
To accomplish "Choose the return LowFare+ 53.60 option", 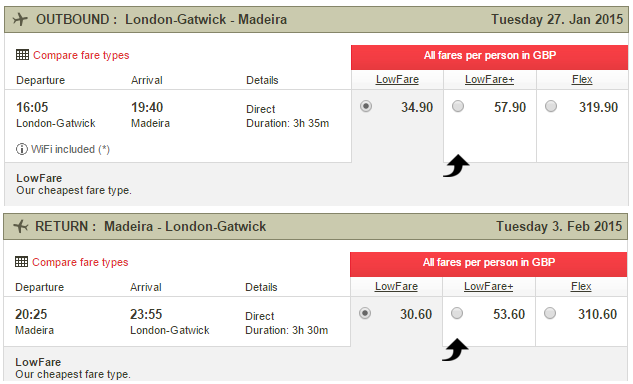I will [x=457, y=313].
